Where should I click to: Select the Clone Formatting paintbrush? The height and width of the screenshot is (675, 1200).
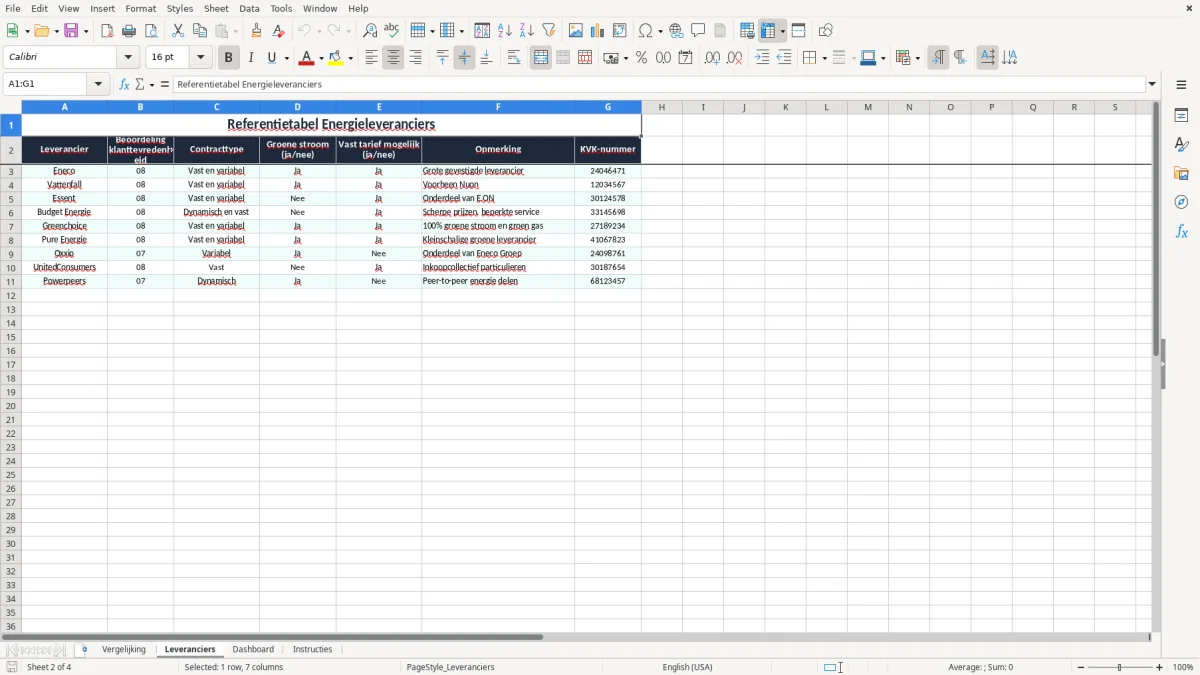257,31
